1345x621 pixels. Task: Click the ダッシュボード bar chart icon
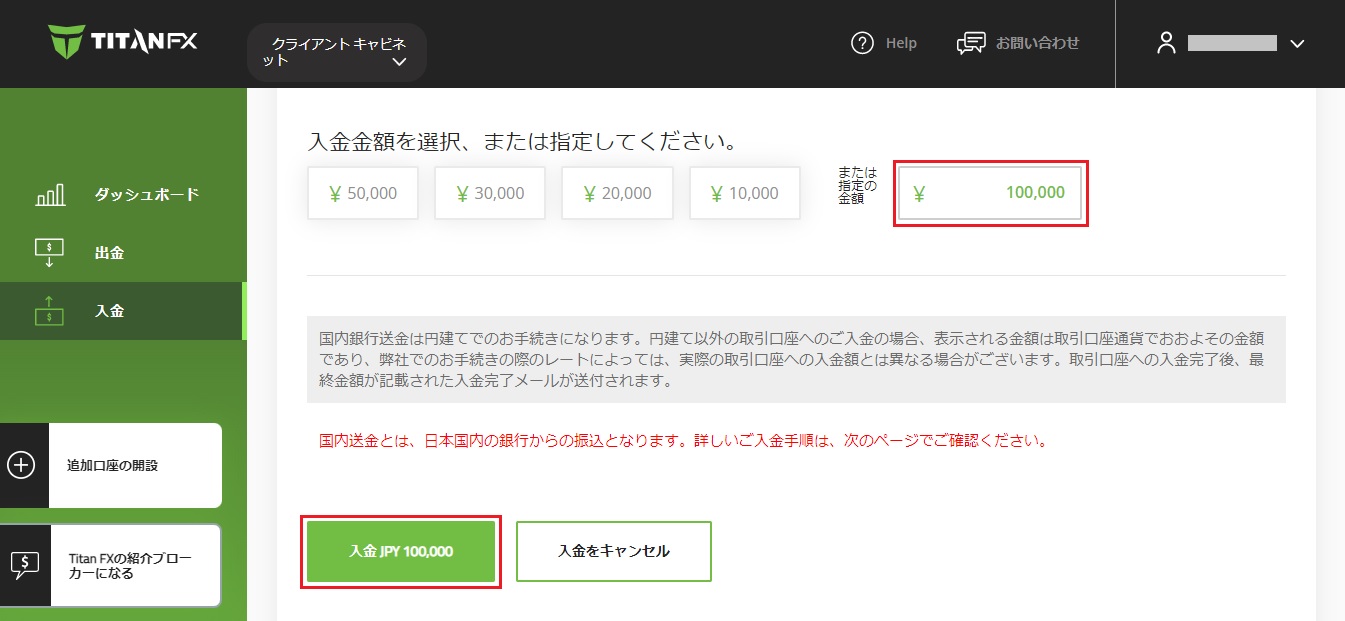pyautogui.click(x=50, y=194)
